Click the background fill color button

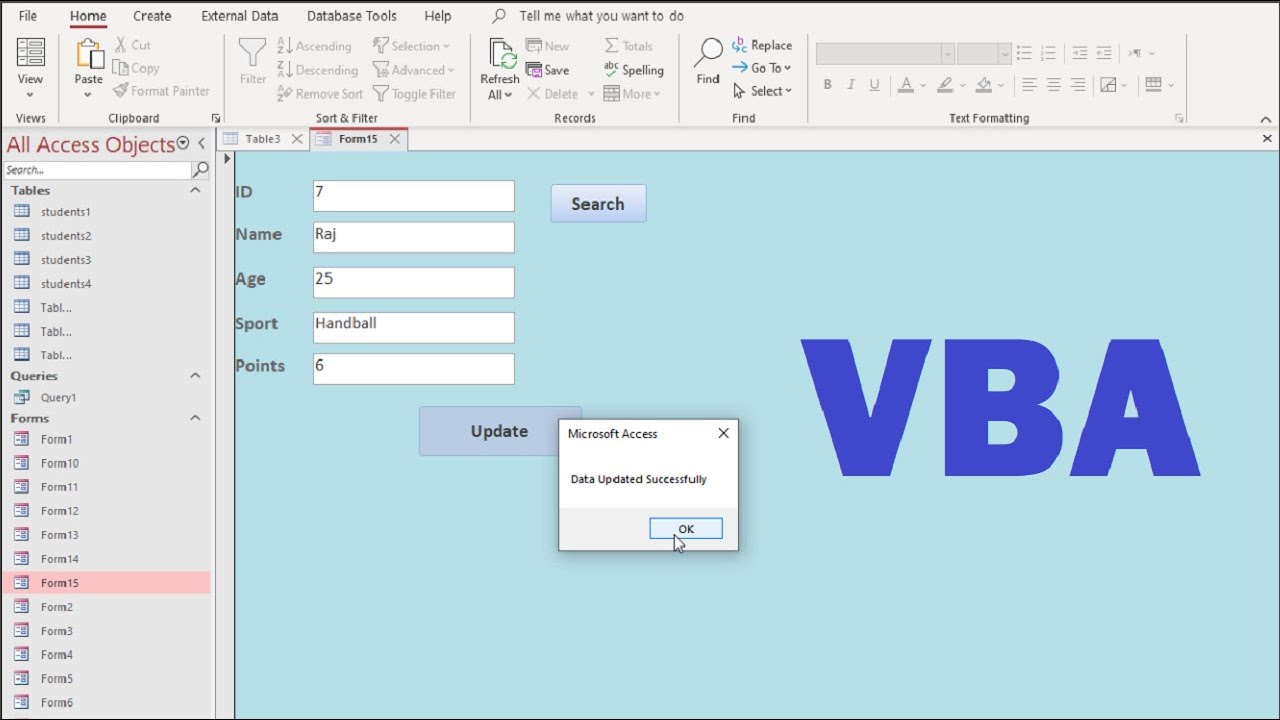point(984,85)
